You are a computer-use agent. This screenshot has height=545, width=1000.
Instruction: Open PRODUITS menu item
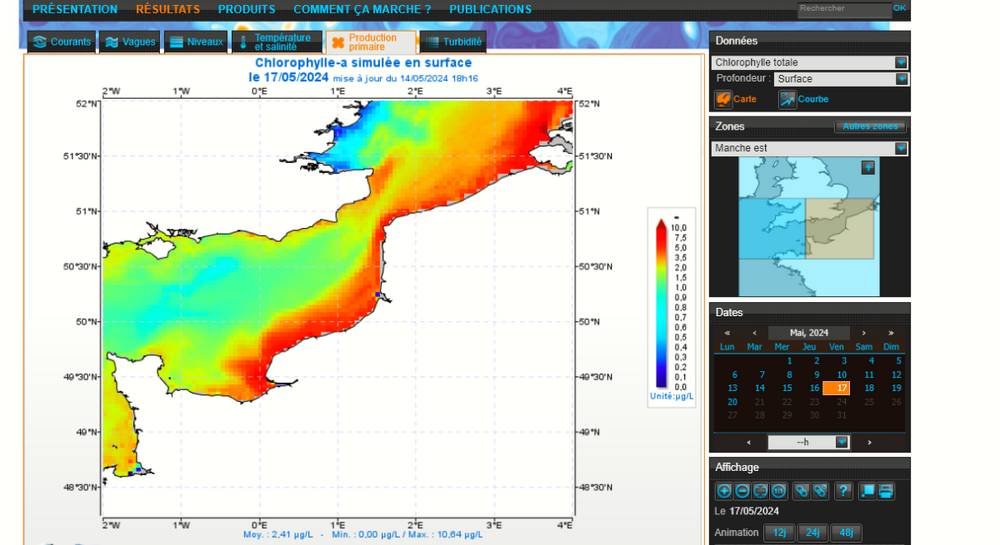[x=247, y=10]
